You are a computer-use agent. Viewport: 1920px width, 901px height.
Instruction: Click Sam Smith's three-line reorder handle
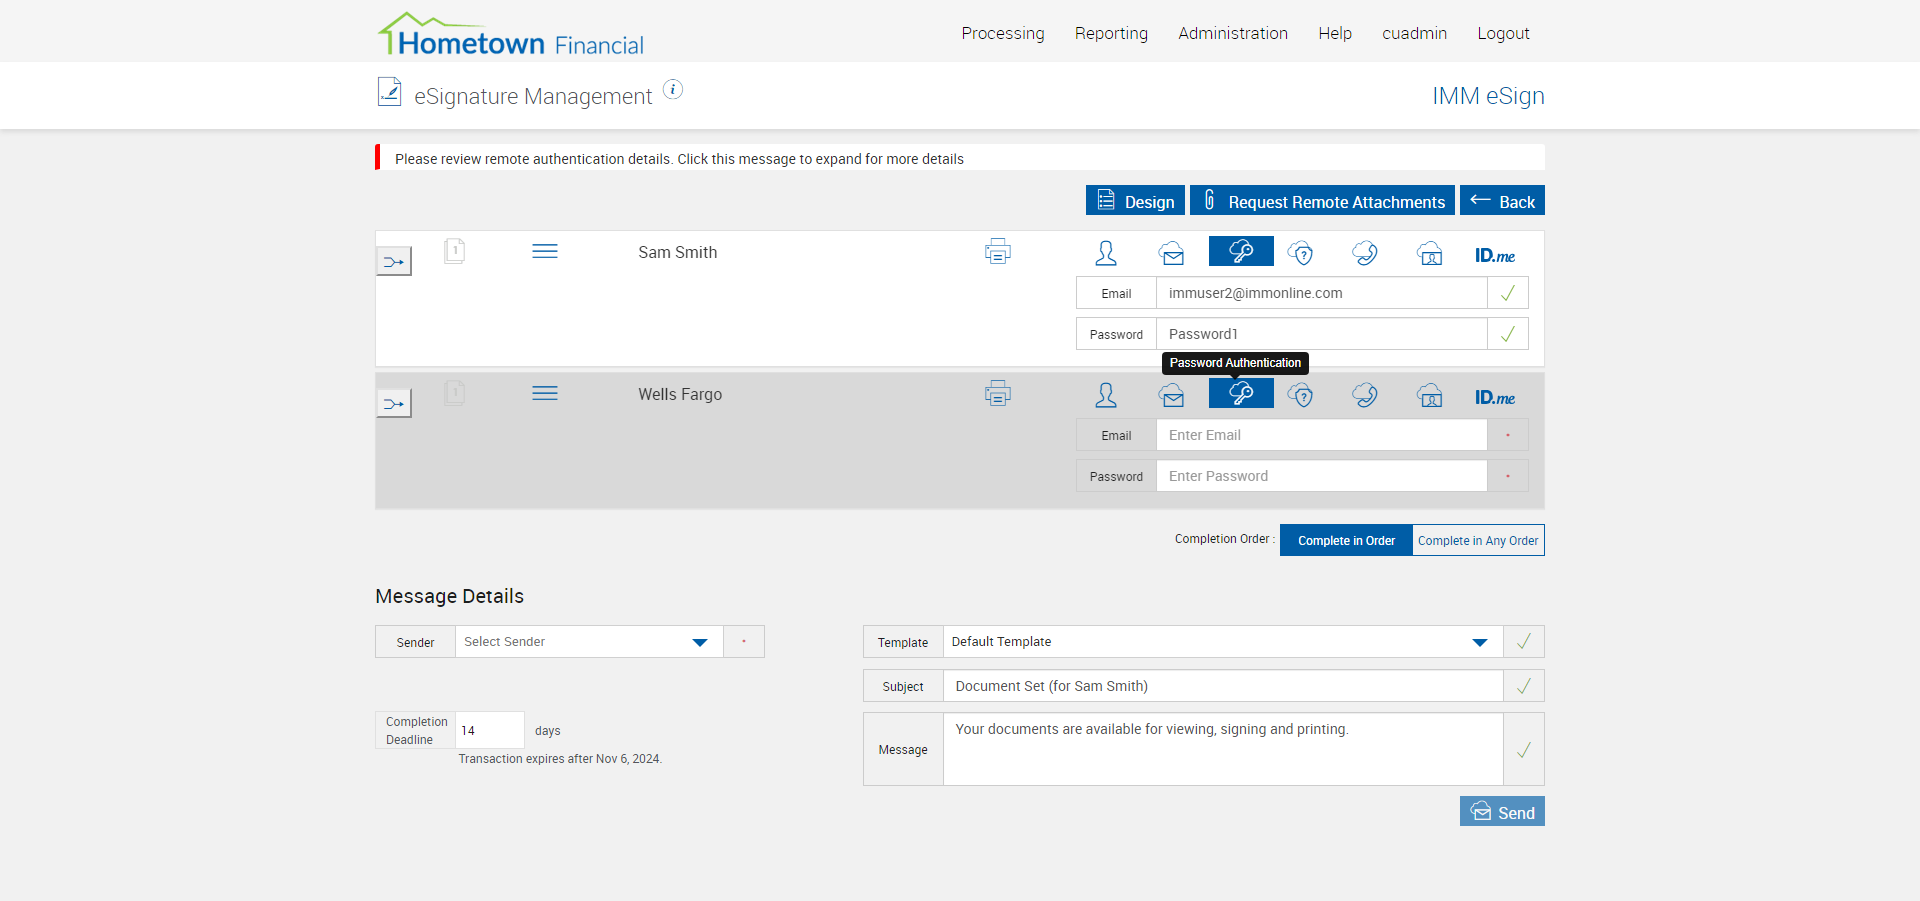point(545,252)
